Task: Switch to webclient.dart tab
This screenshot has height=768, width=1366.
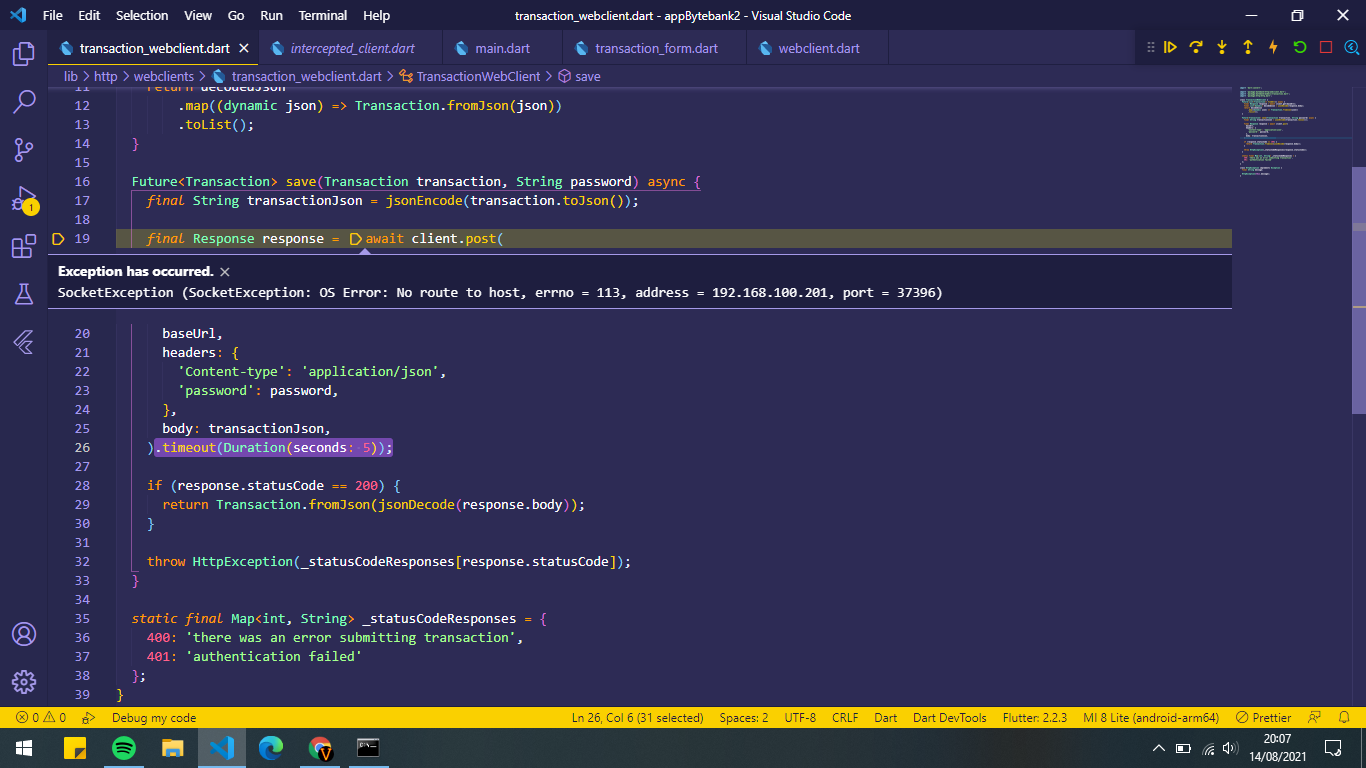Action: tap(818, 48)
